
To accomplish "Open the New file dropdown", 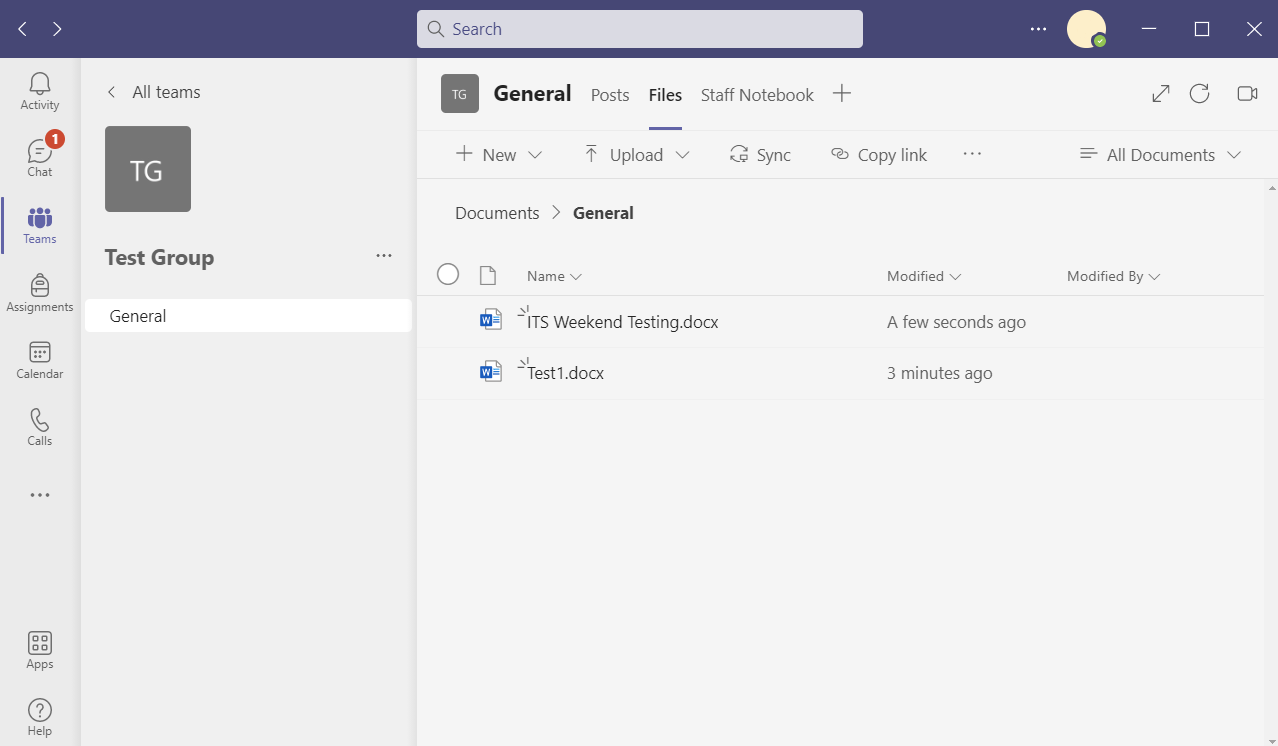I will pyautogui.click(x=497, y=154).
